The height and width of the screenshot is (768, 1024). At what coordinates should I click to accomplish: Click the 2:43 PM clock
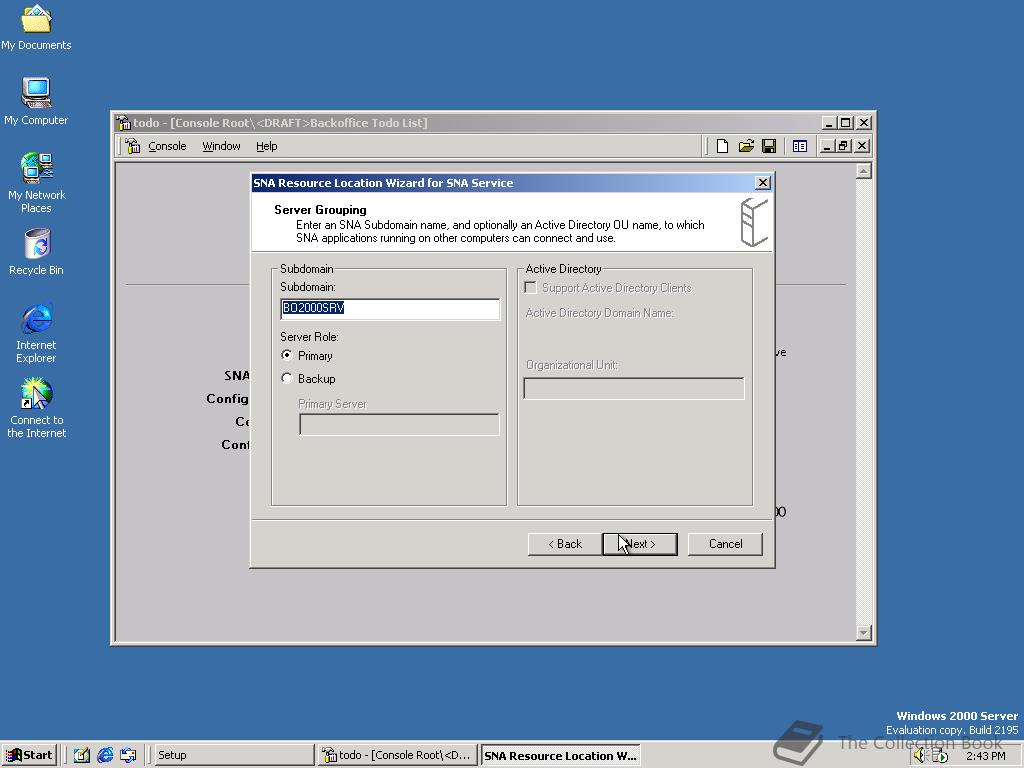[985, 756]
